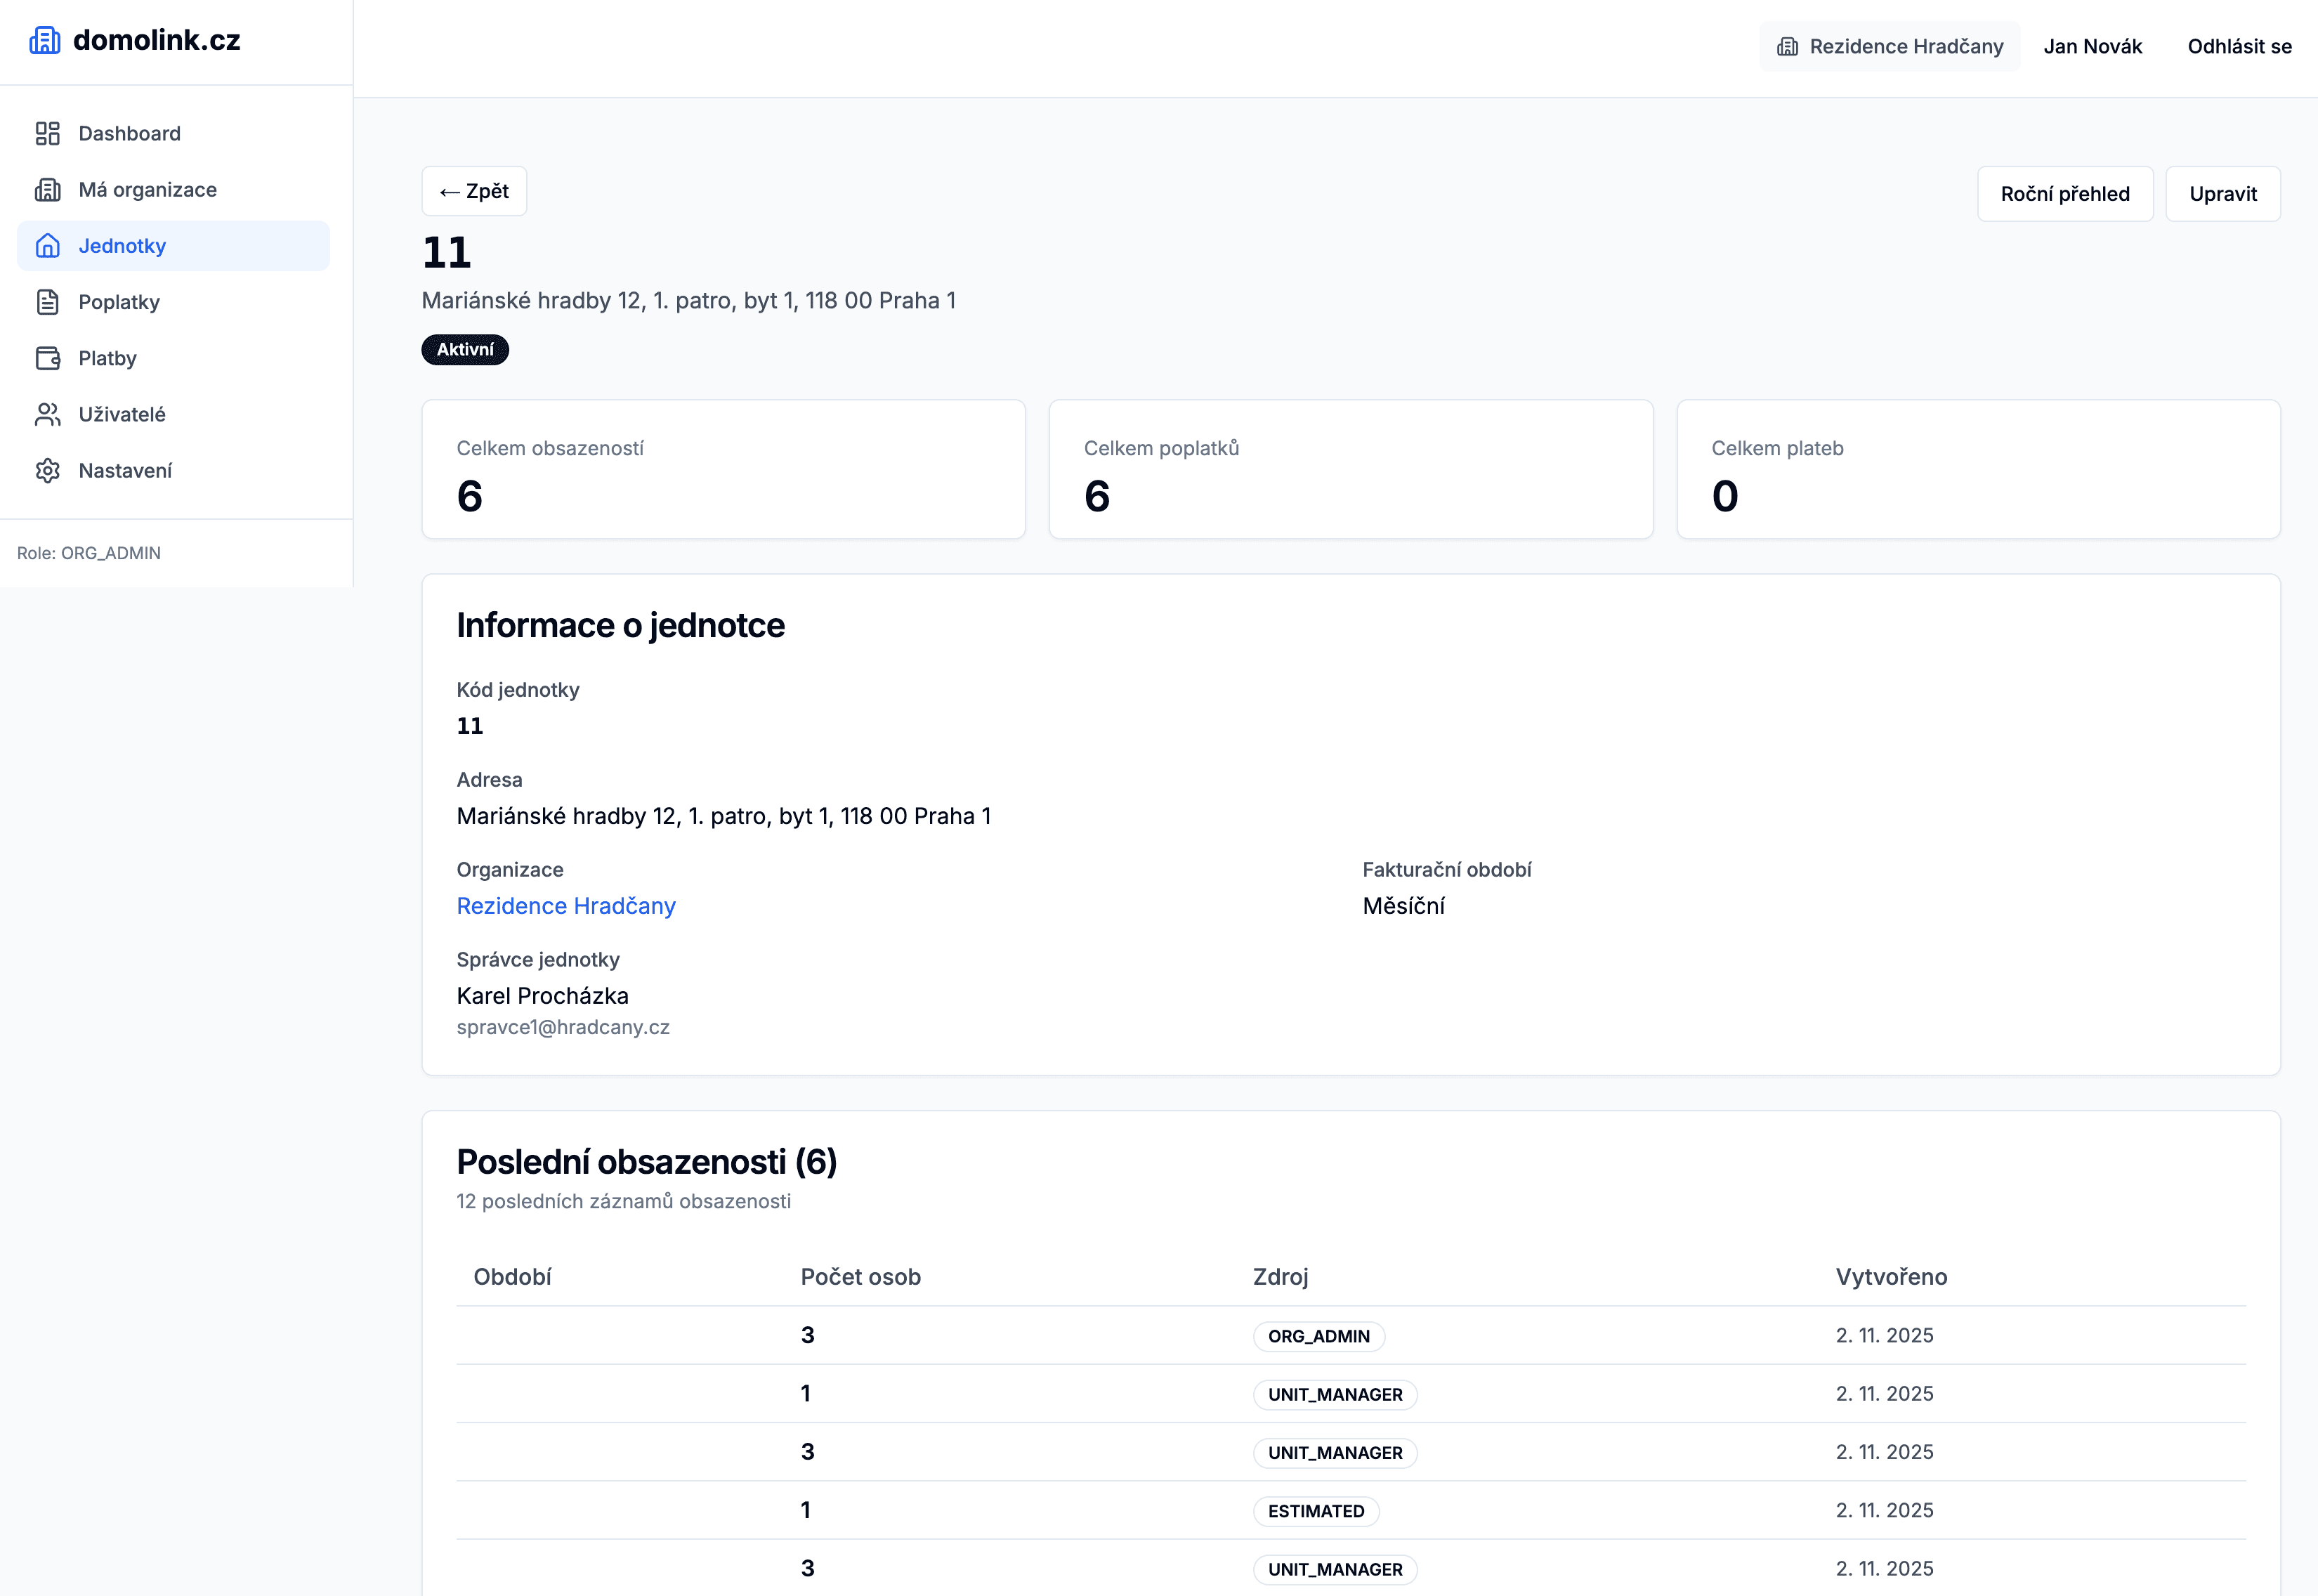Open the Platby menu item
The image size is (2318, 1596).
tap(107, 357)
